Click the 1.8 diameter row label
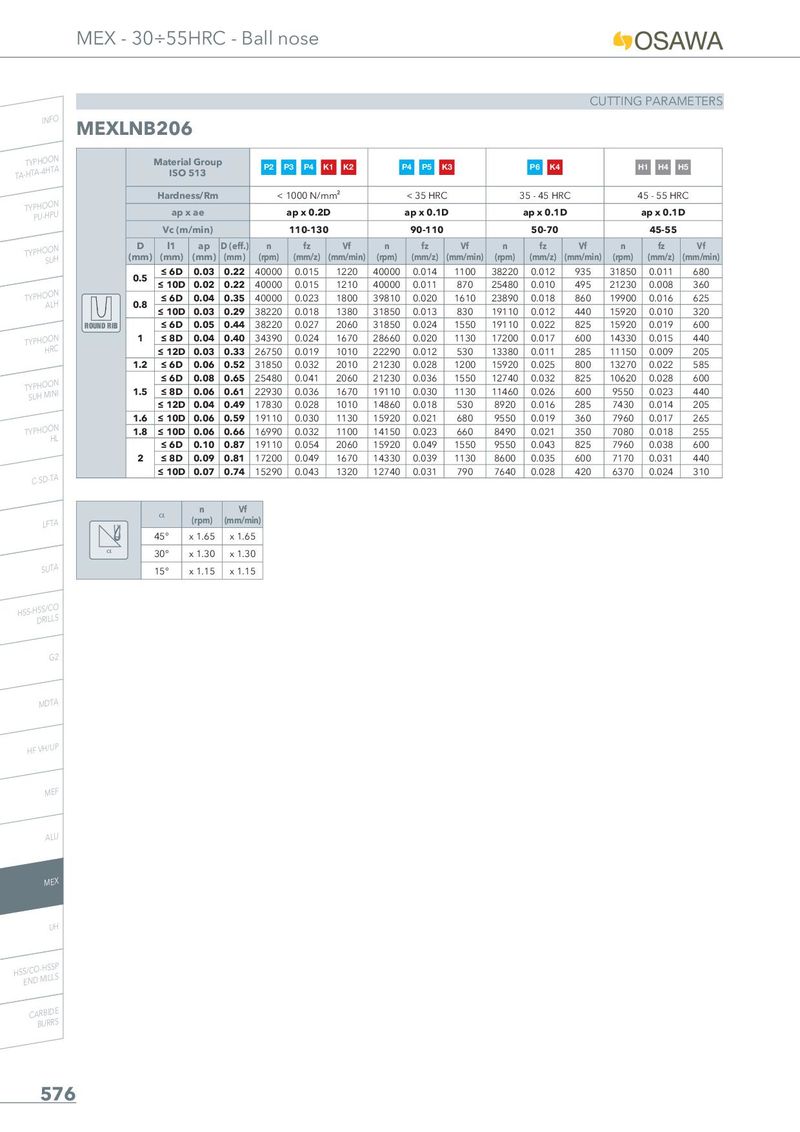Image resolution: width=800 pixels, height=1132 pixels. click(140, 432)
